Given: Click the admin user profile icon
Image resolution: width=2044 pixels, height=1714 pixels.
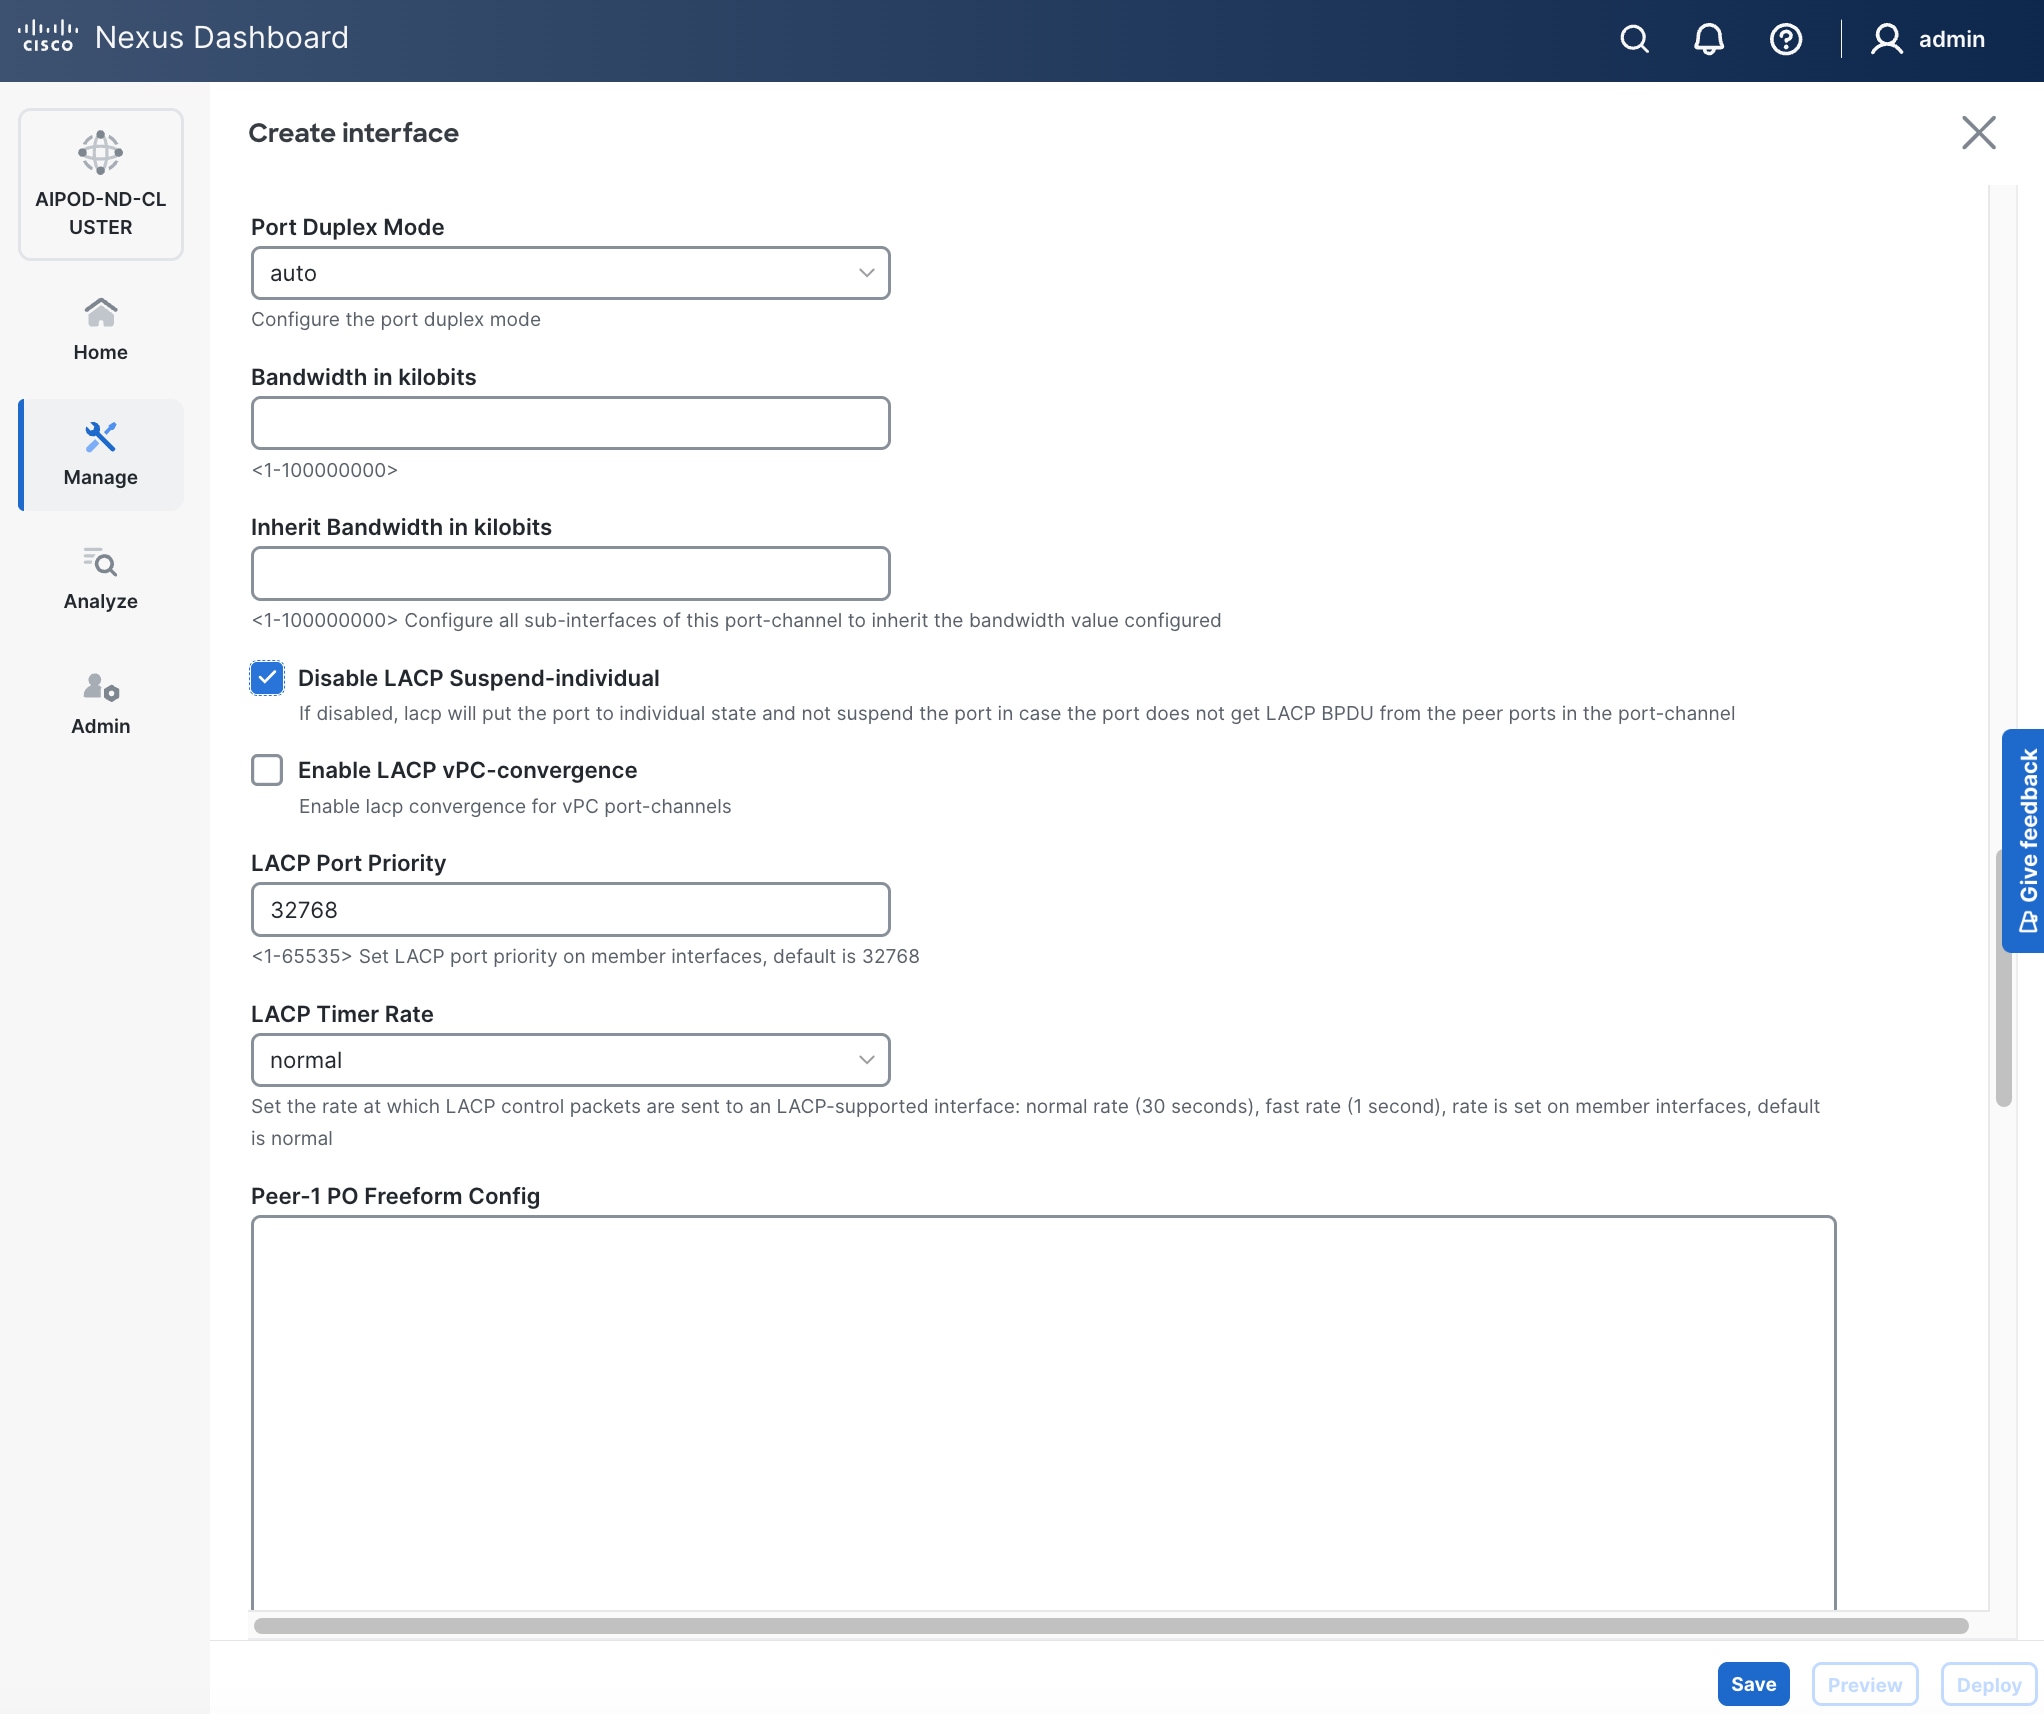Looking at the screenshot, I should (1888, 39).
